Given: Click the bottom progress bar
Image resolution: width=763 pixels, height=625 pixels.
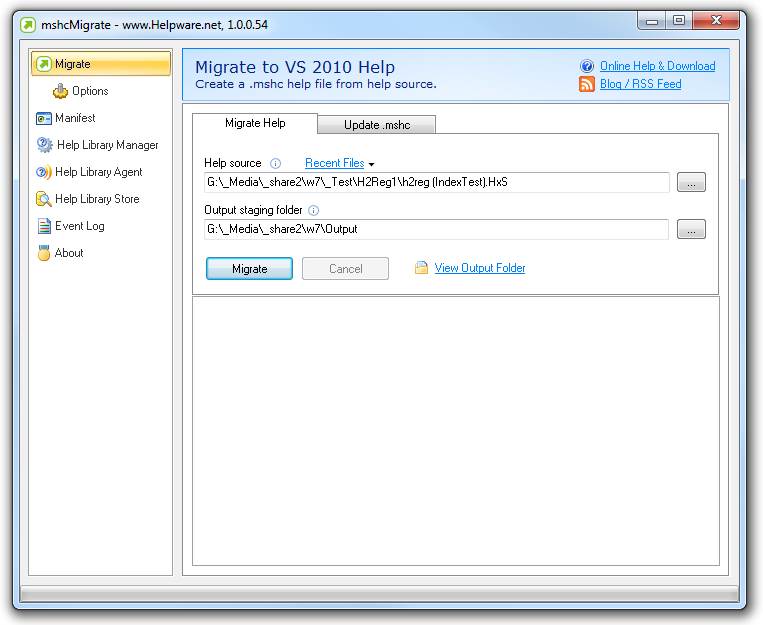Looking at the screenshot, I should point(380,594).
